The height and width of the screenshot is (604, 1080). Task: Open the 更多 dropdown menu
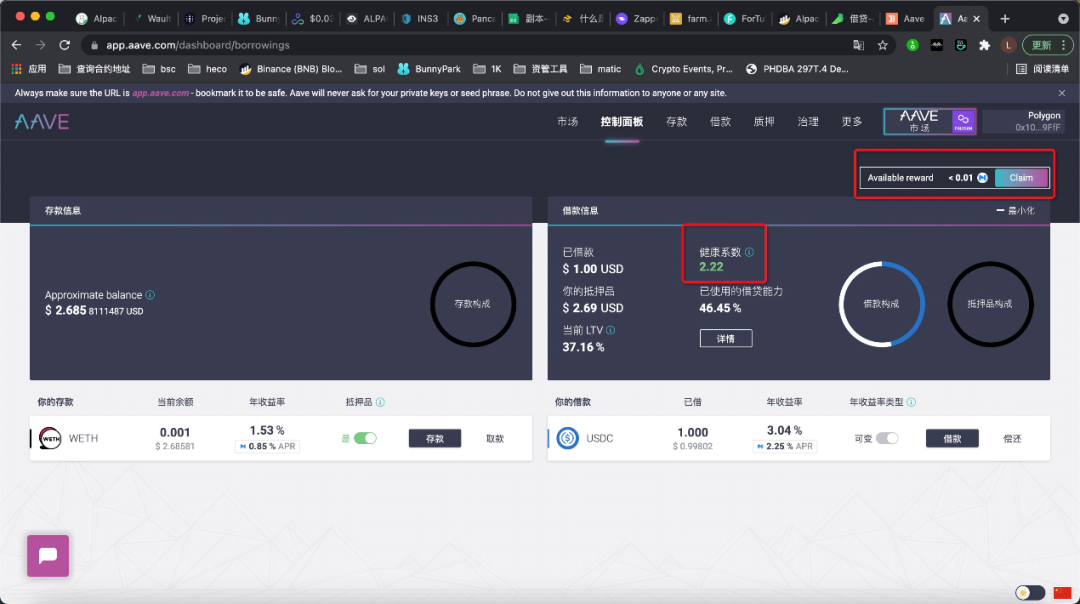click(851, 121)
